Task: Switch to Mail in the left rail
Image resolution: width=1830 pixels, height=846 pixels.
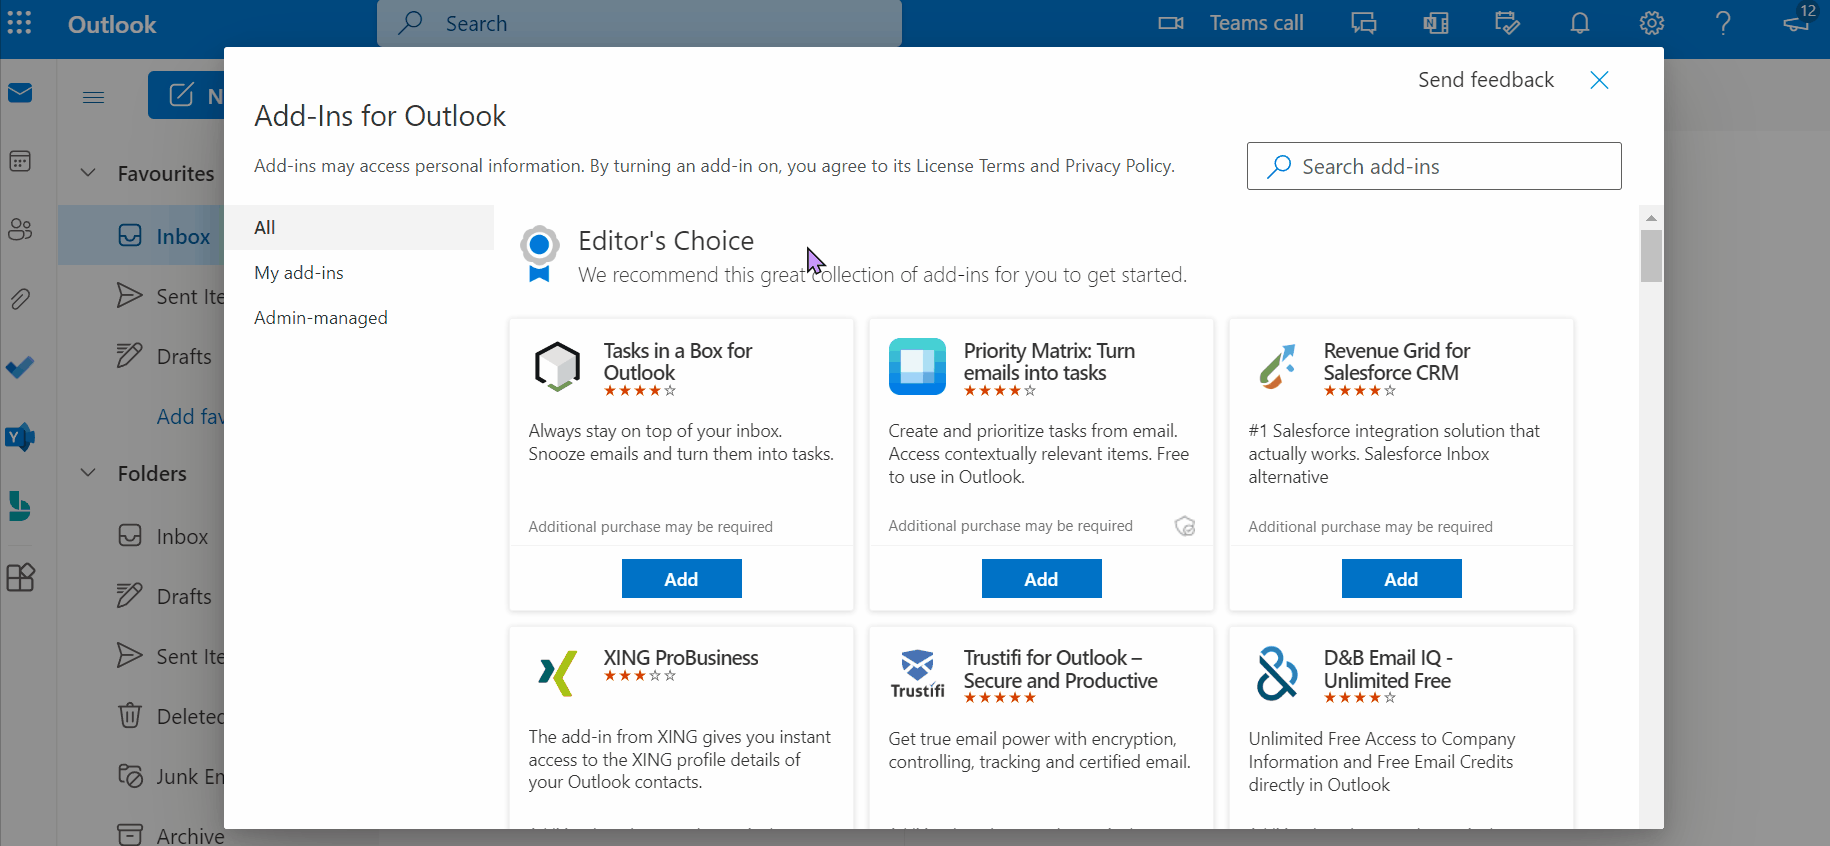Action: pyautogui.click(x=20, y=93)
